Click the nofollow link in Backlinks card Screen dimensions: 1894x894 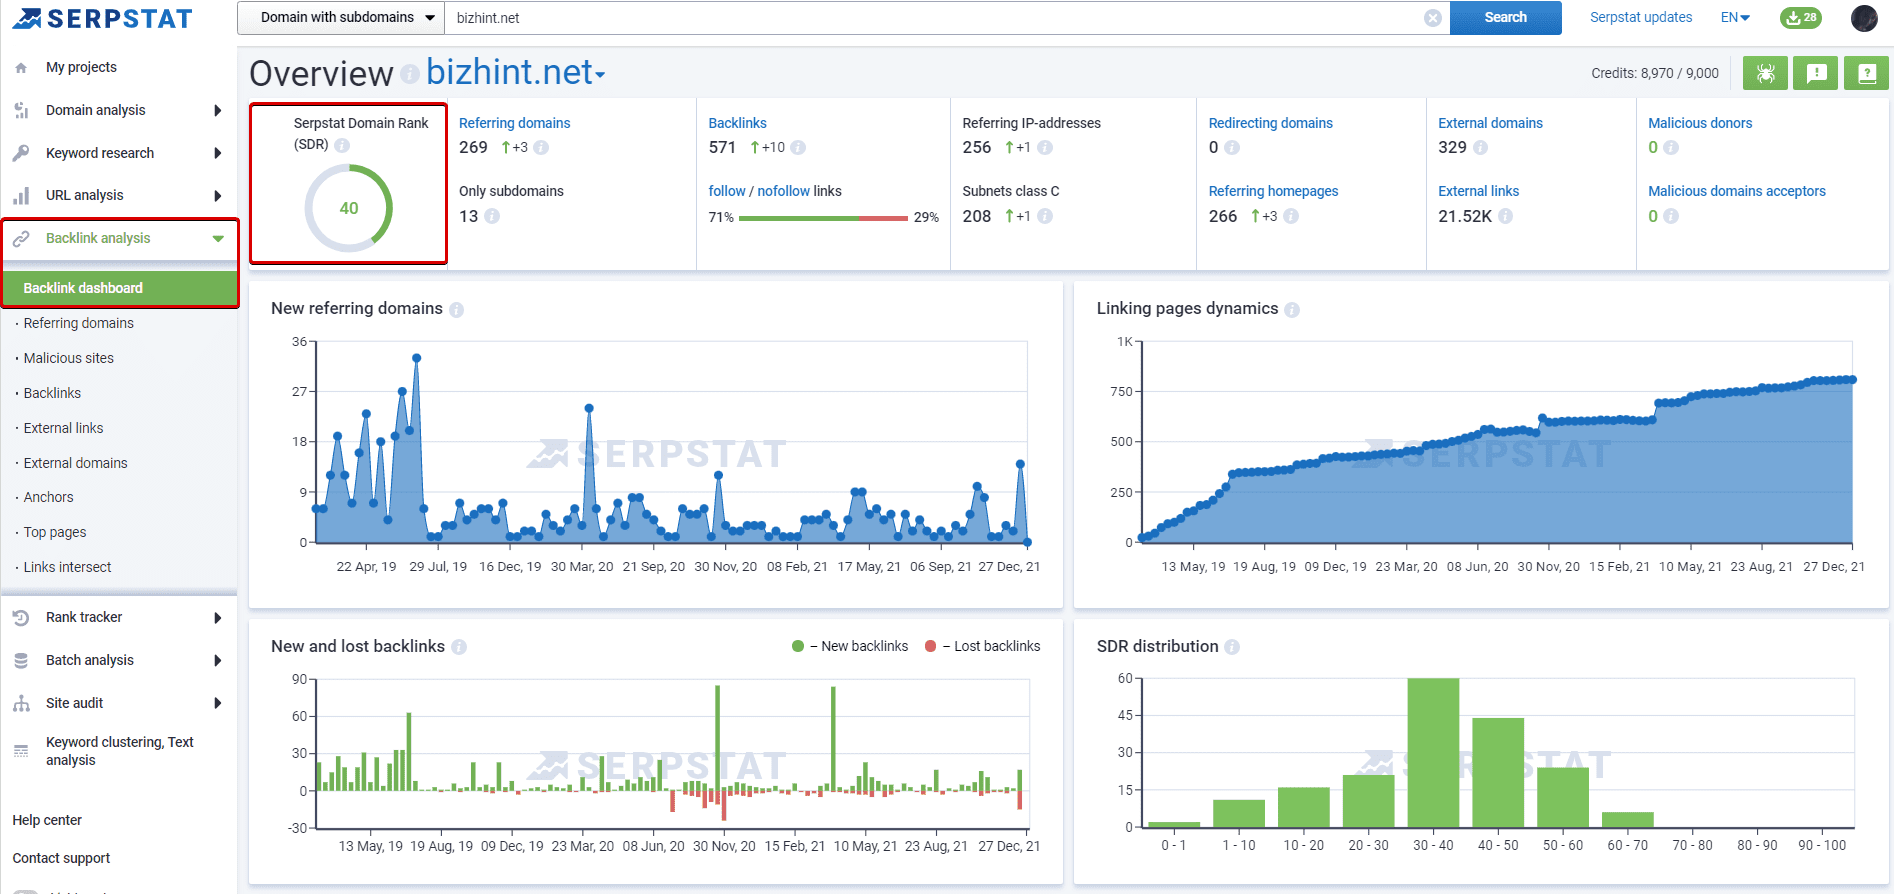tap(783, 191)
